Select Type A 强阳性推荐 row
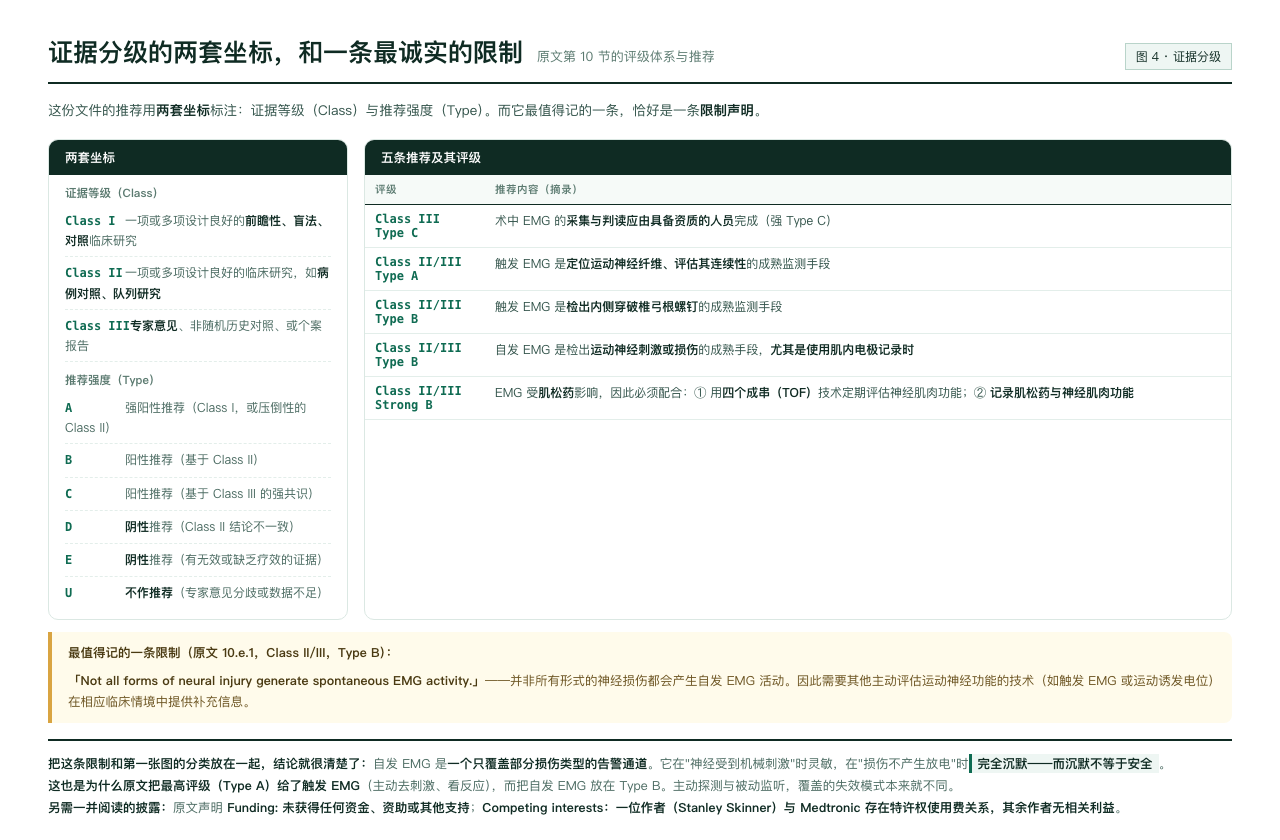Viewport: 1280px width, 840px height. pos(198,418)
